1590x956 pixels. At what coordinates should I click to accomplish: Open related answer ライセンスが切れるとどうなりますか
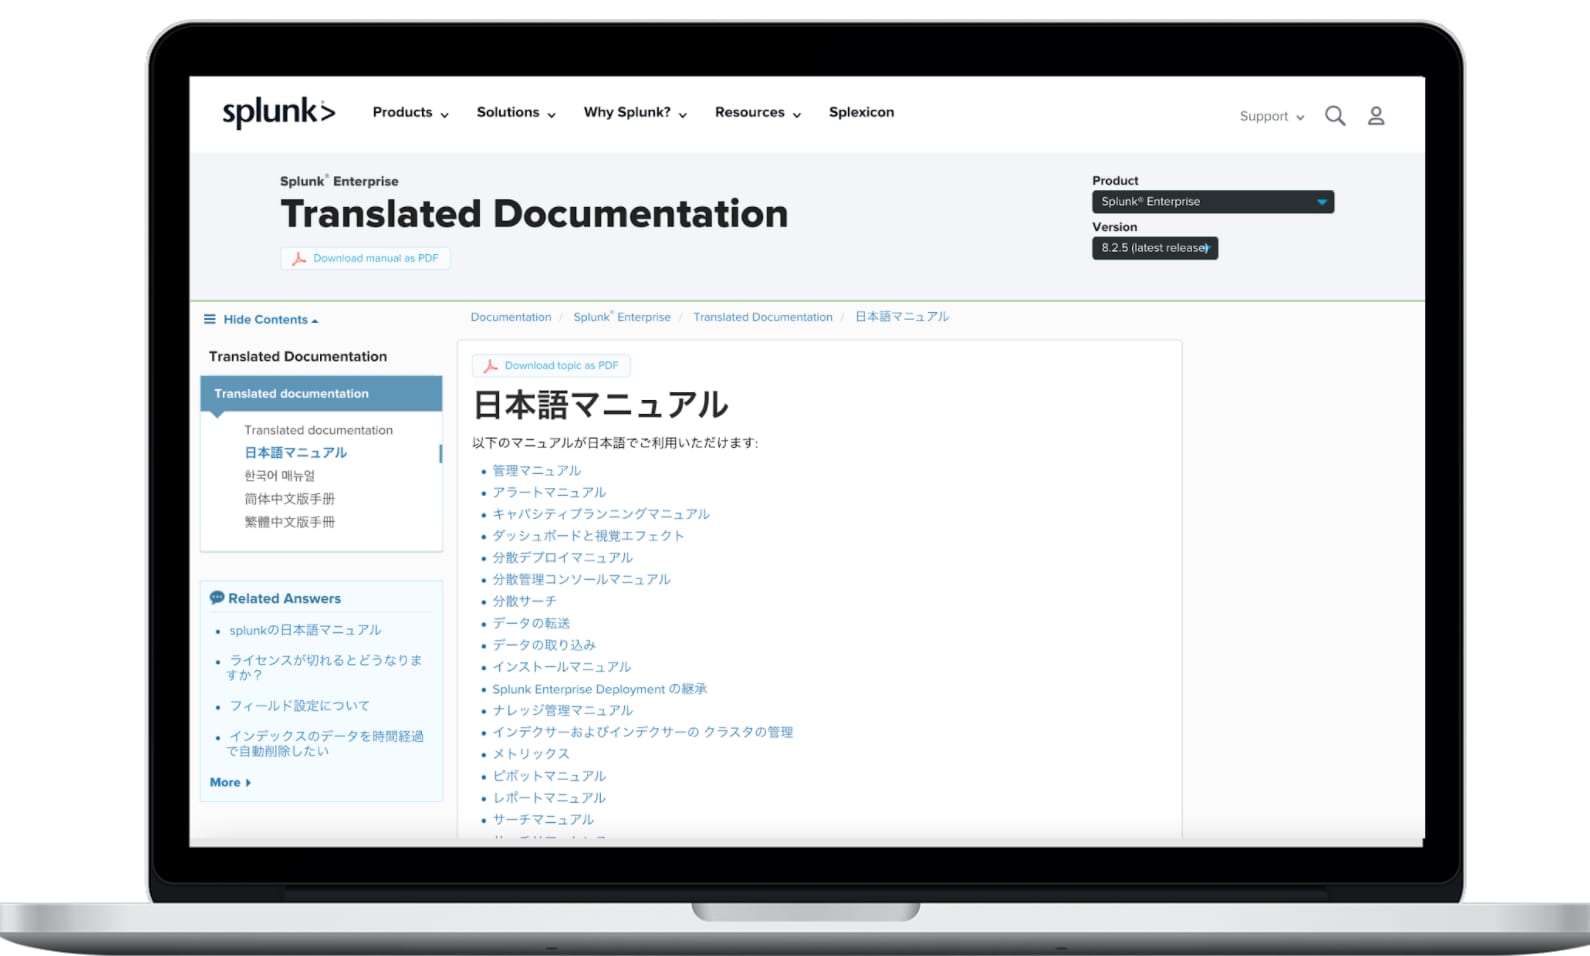point(325,667)
